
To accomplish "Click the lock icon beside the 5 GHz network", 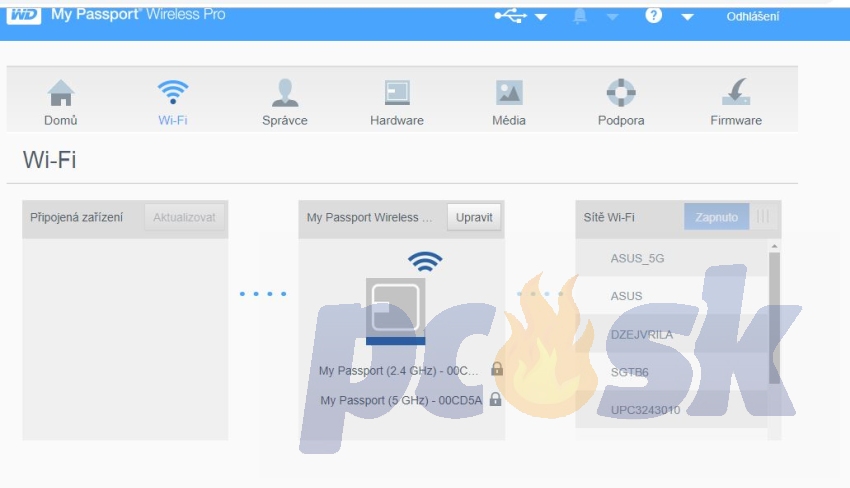I will pos(495,400).
